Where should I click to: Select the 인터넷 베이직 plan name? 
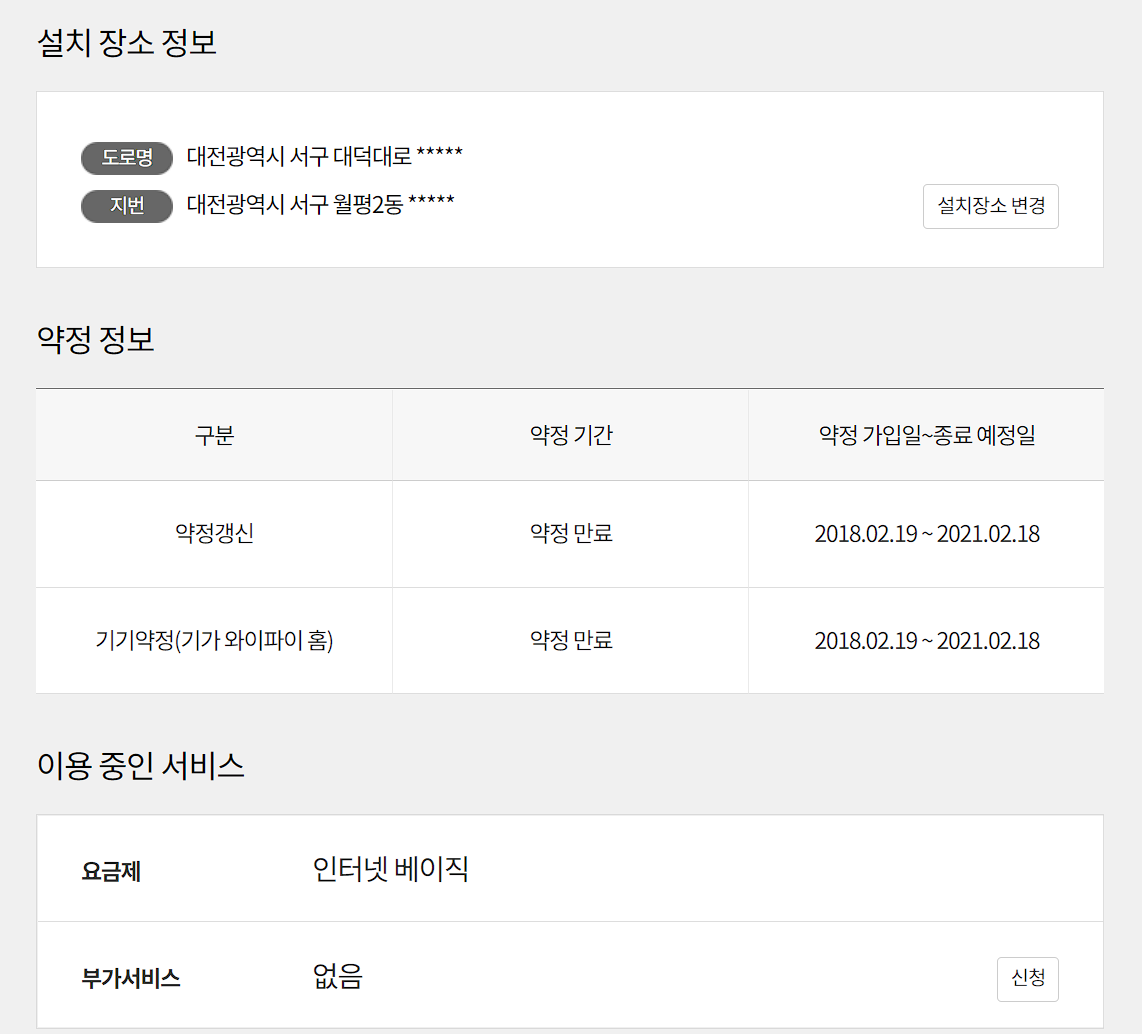pos(390,869)
